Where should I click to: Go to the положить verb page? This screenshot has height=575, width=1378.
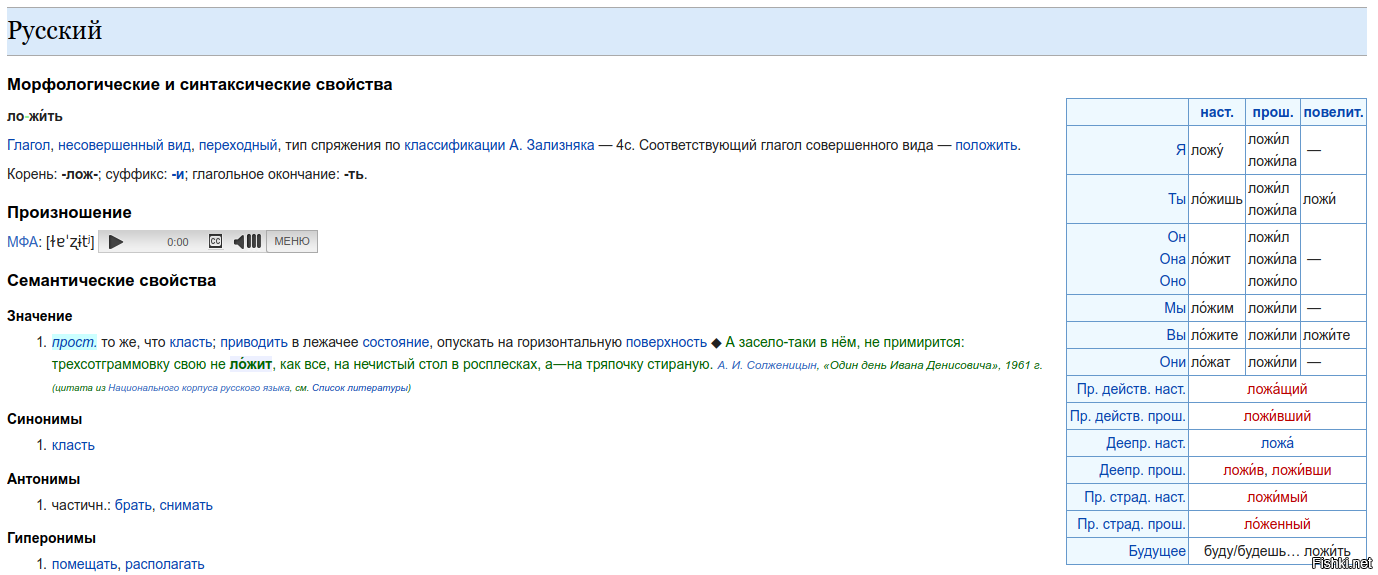(986, 145)
